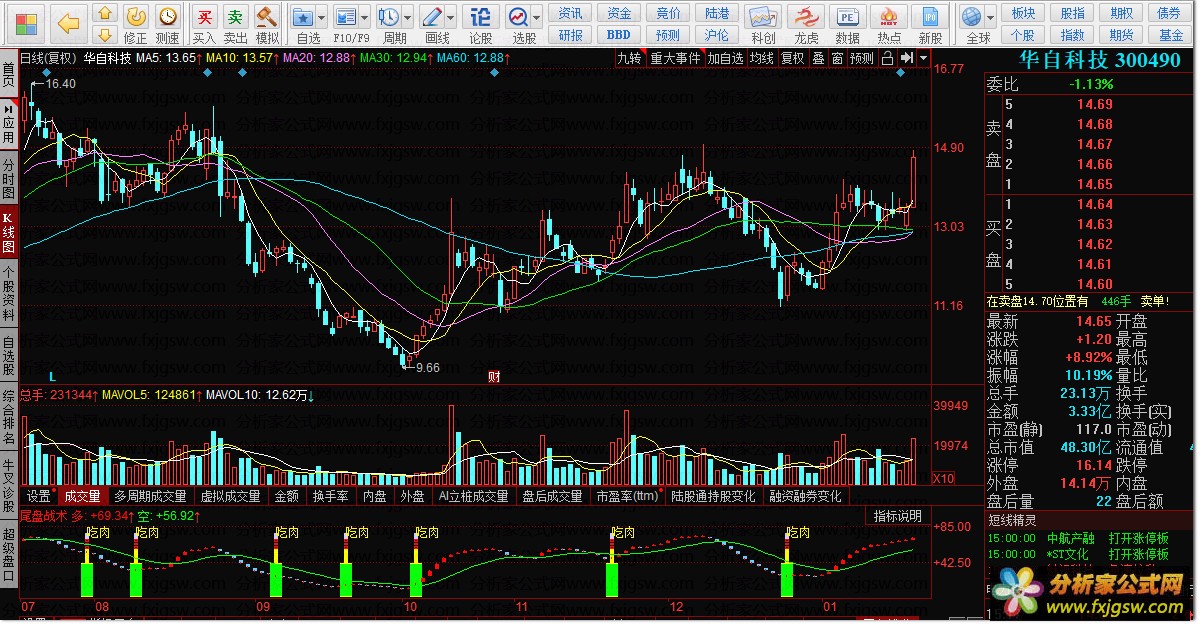The height and width of the screenshot is (624, 1200).
Task: Click the 短线精灵 panel header
Action: point(1091,519)
